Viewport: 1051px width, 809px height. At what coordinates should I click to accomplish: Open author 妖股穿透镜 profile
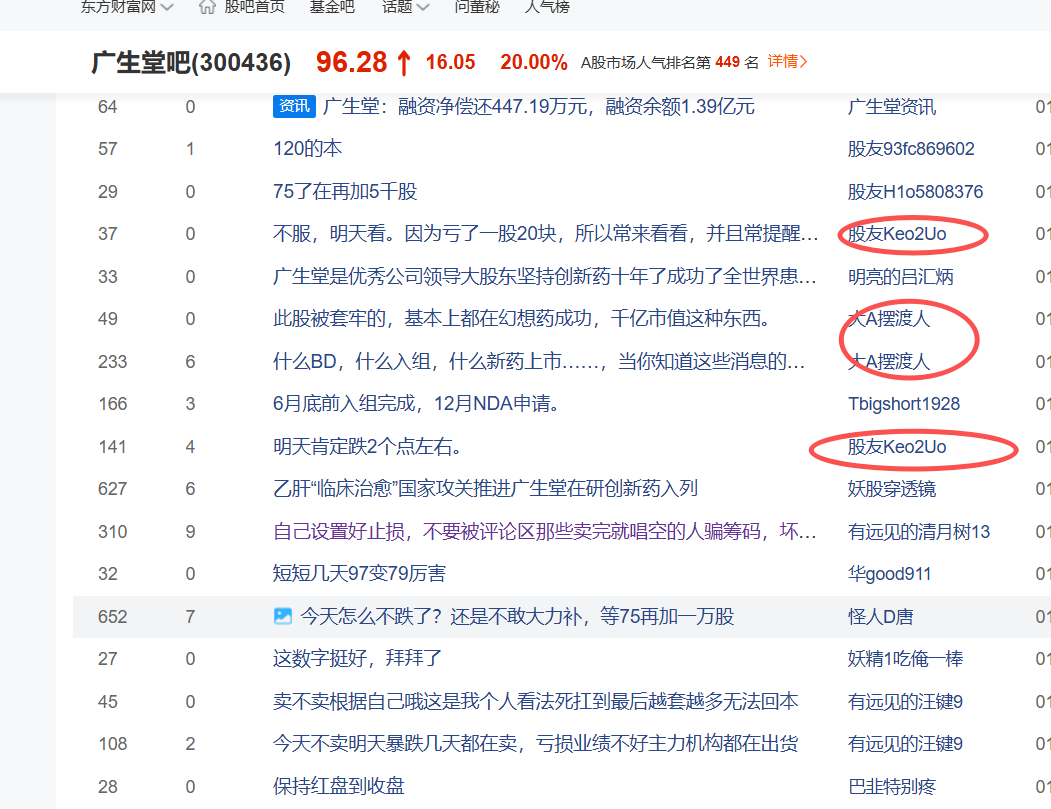[891, 489]
